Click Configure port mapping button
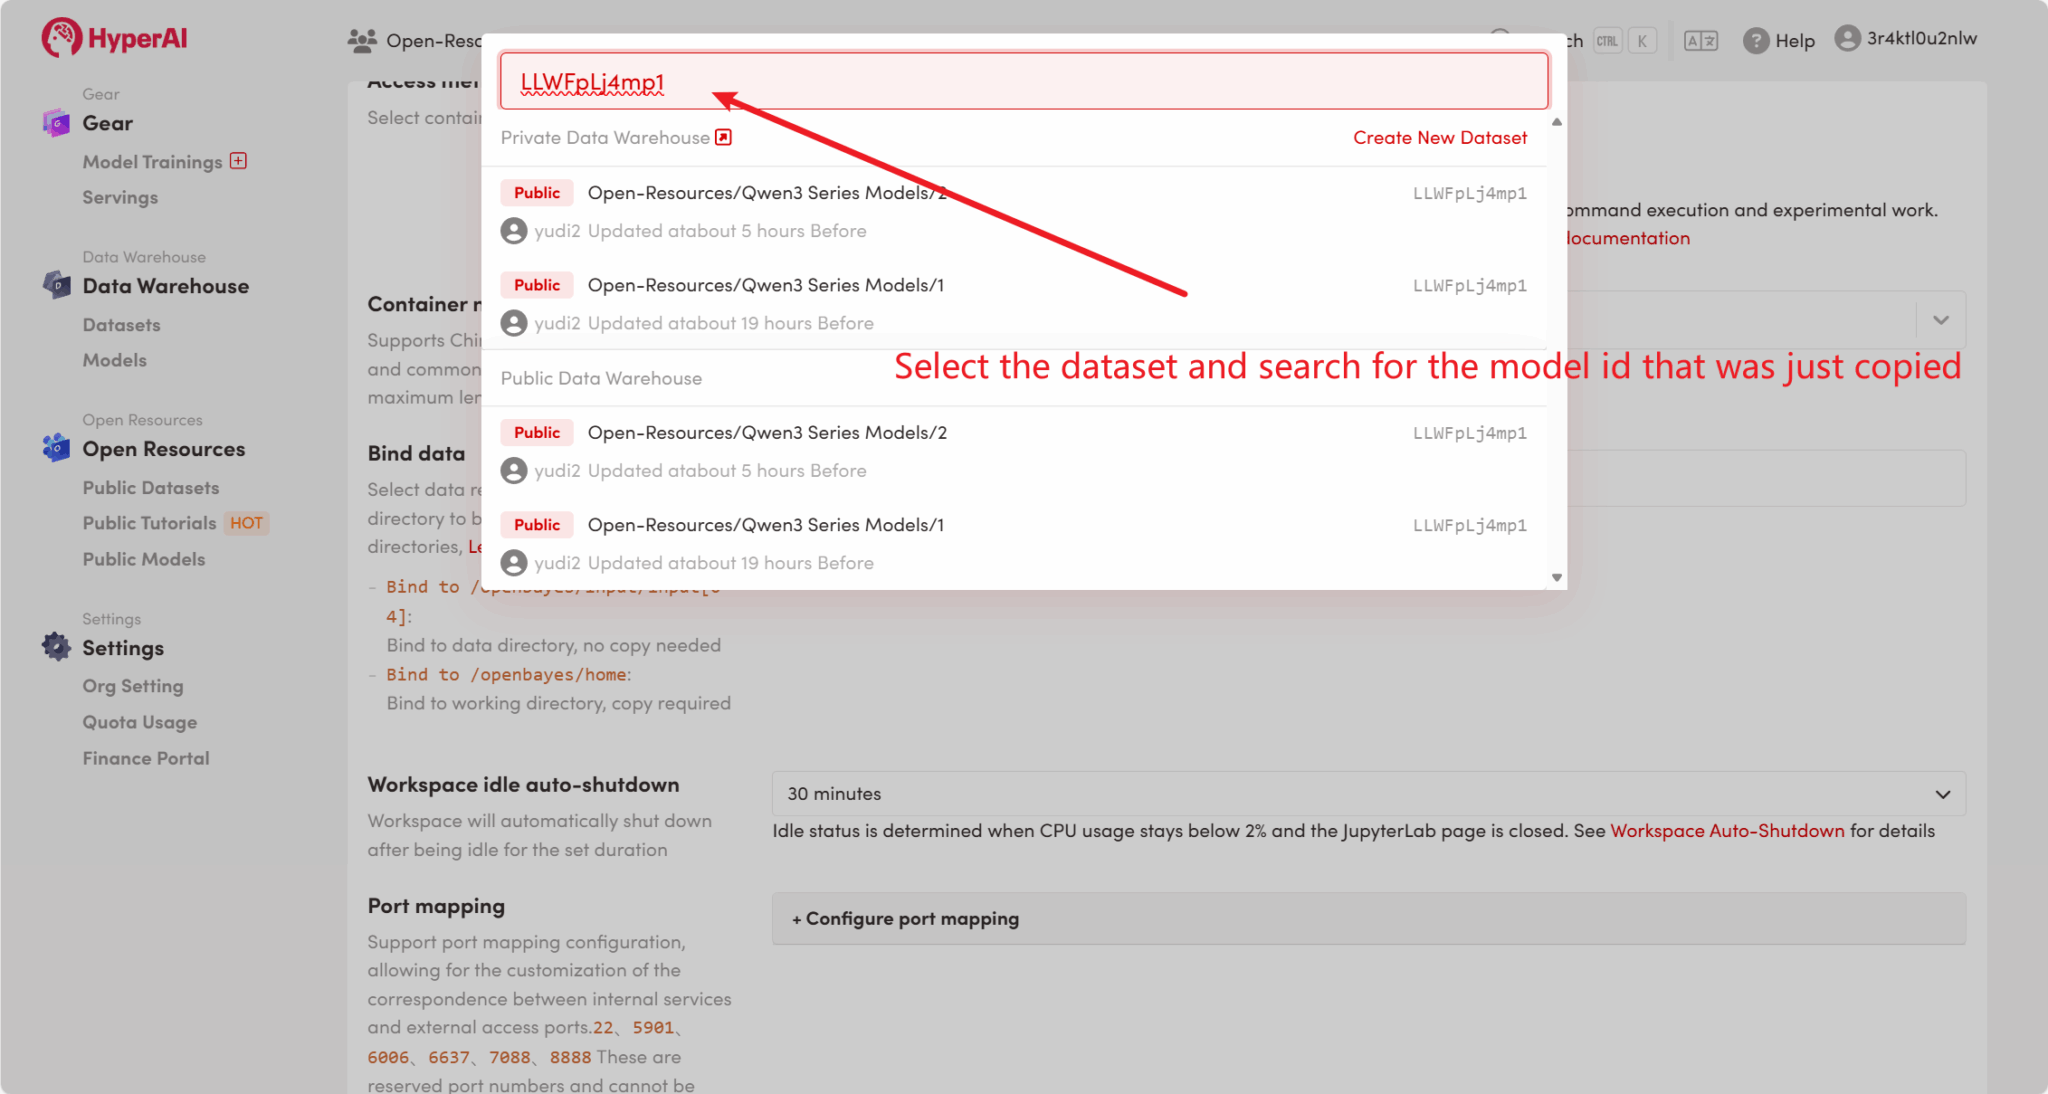The height and width of the screenshot is (1094, 2048). [905, 918]
